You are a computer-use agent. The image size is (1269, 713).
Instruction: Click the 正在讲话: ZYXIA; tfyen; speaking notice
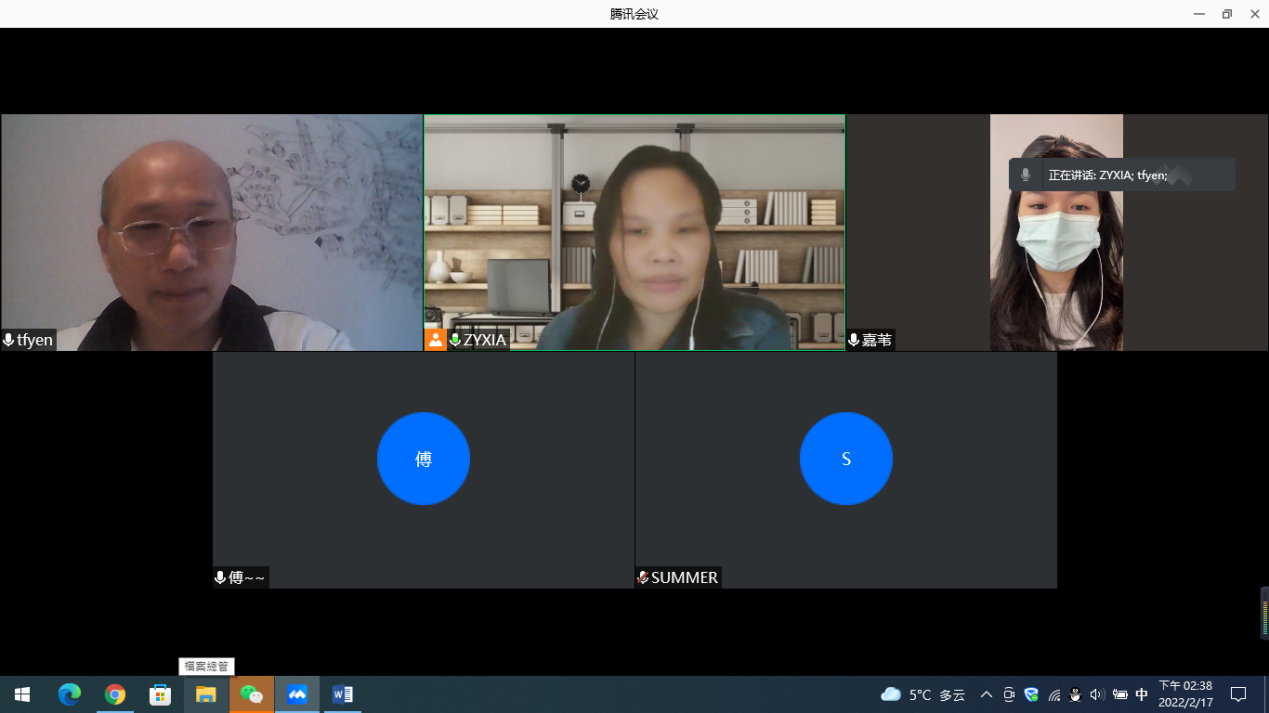tap(1122, 175)
